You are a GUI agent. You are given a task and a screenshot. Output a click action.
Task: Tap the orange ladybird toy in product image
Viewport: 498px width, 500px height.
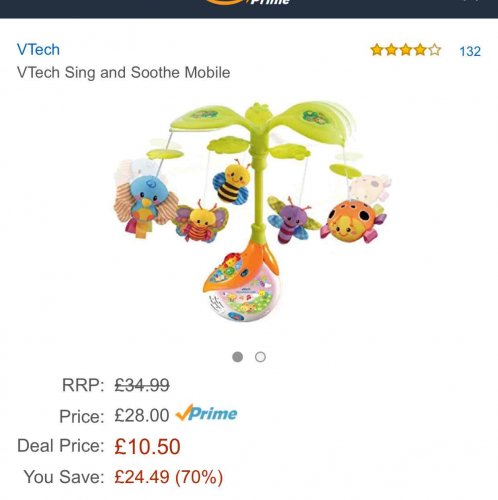point(353,221)
